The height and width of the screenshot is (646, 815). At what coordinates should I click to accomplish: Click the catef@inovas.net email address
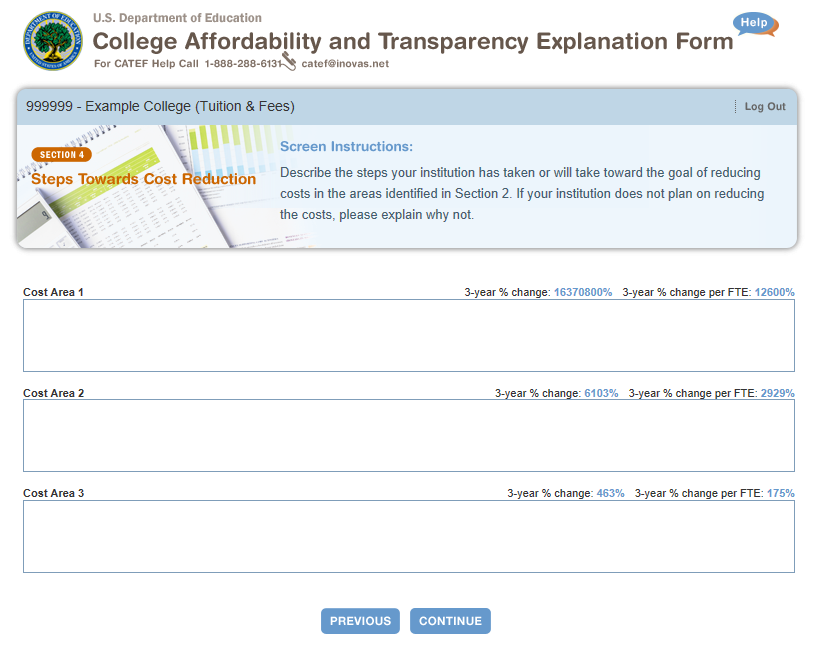(344, 64)
